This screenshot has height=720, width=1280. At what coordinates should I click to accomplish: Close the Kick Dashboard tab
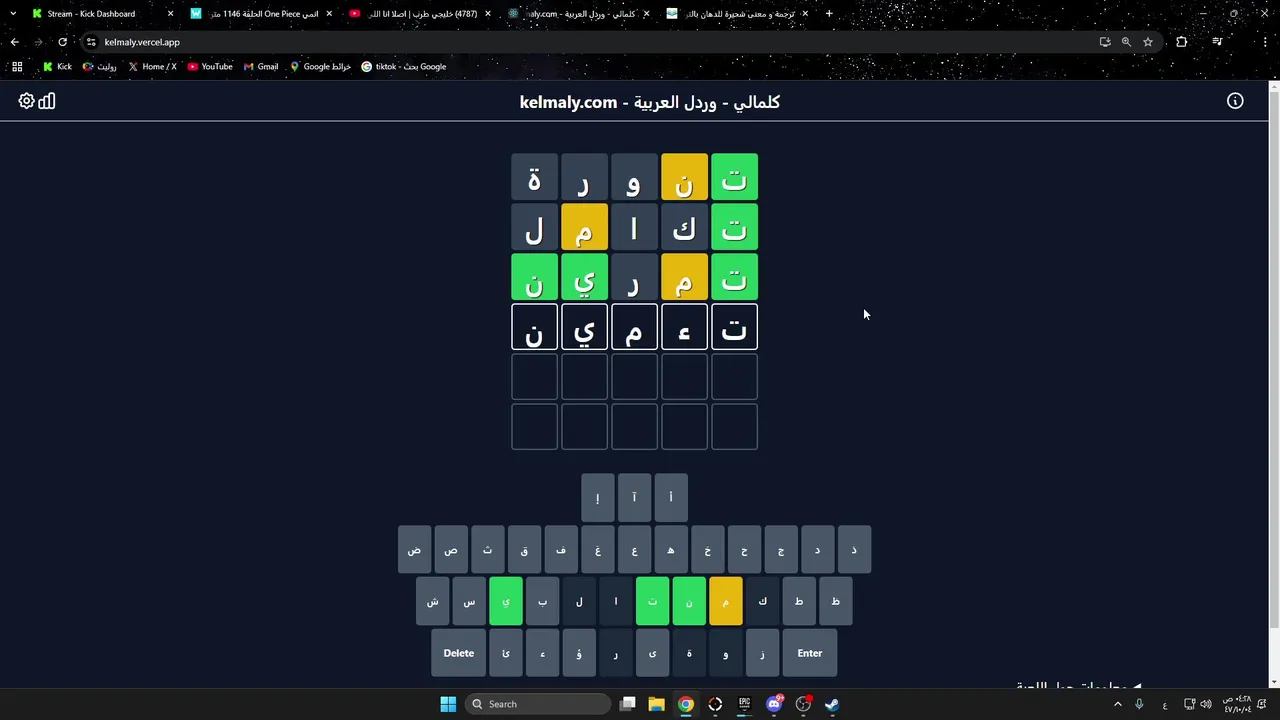click(170, 14)
